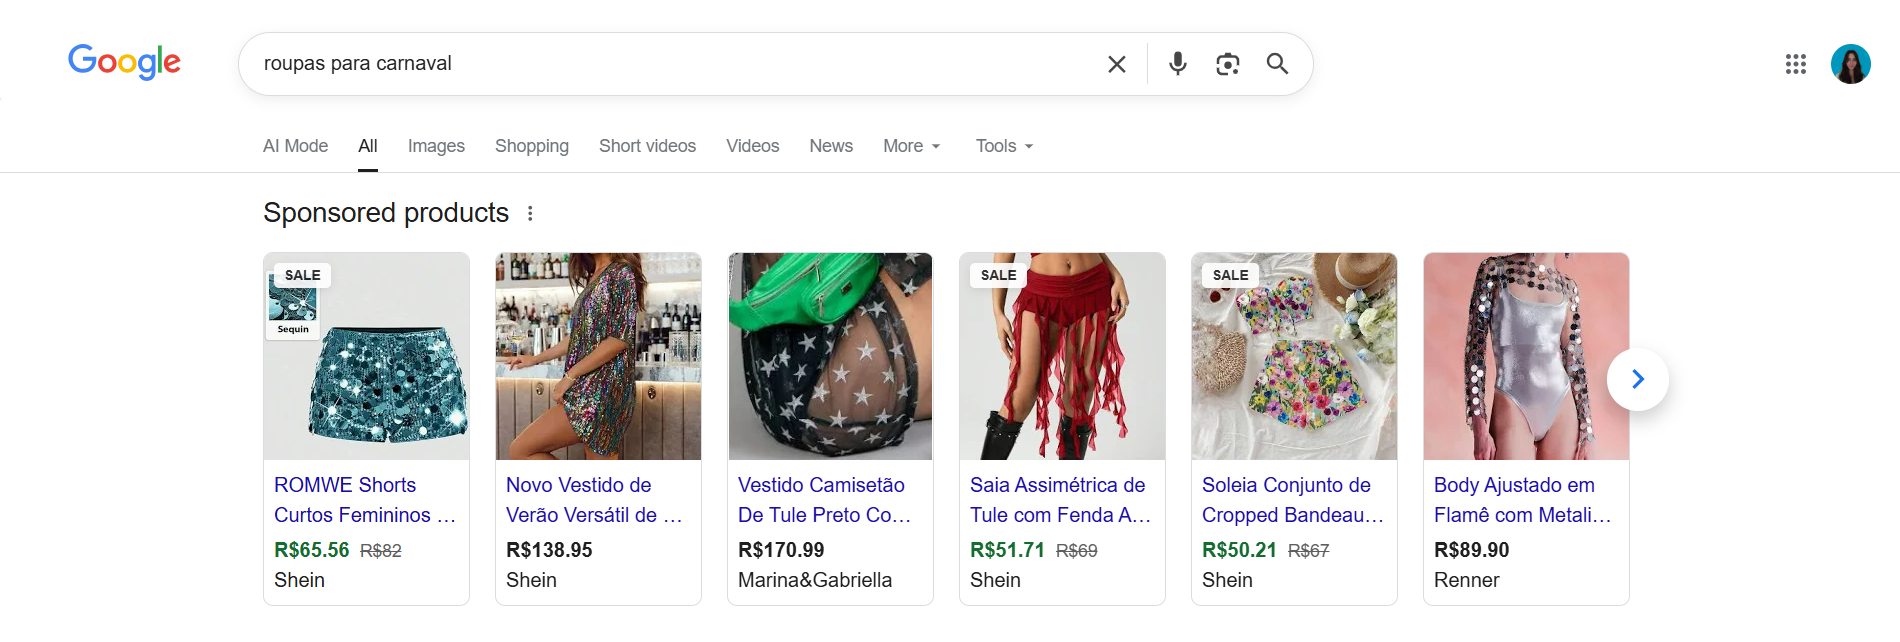
Task: Open the Videos tab
Action: click(x=753, y=146)
